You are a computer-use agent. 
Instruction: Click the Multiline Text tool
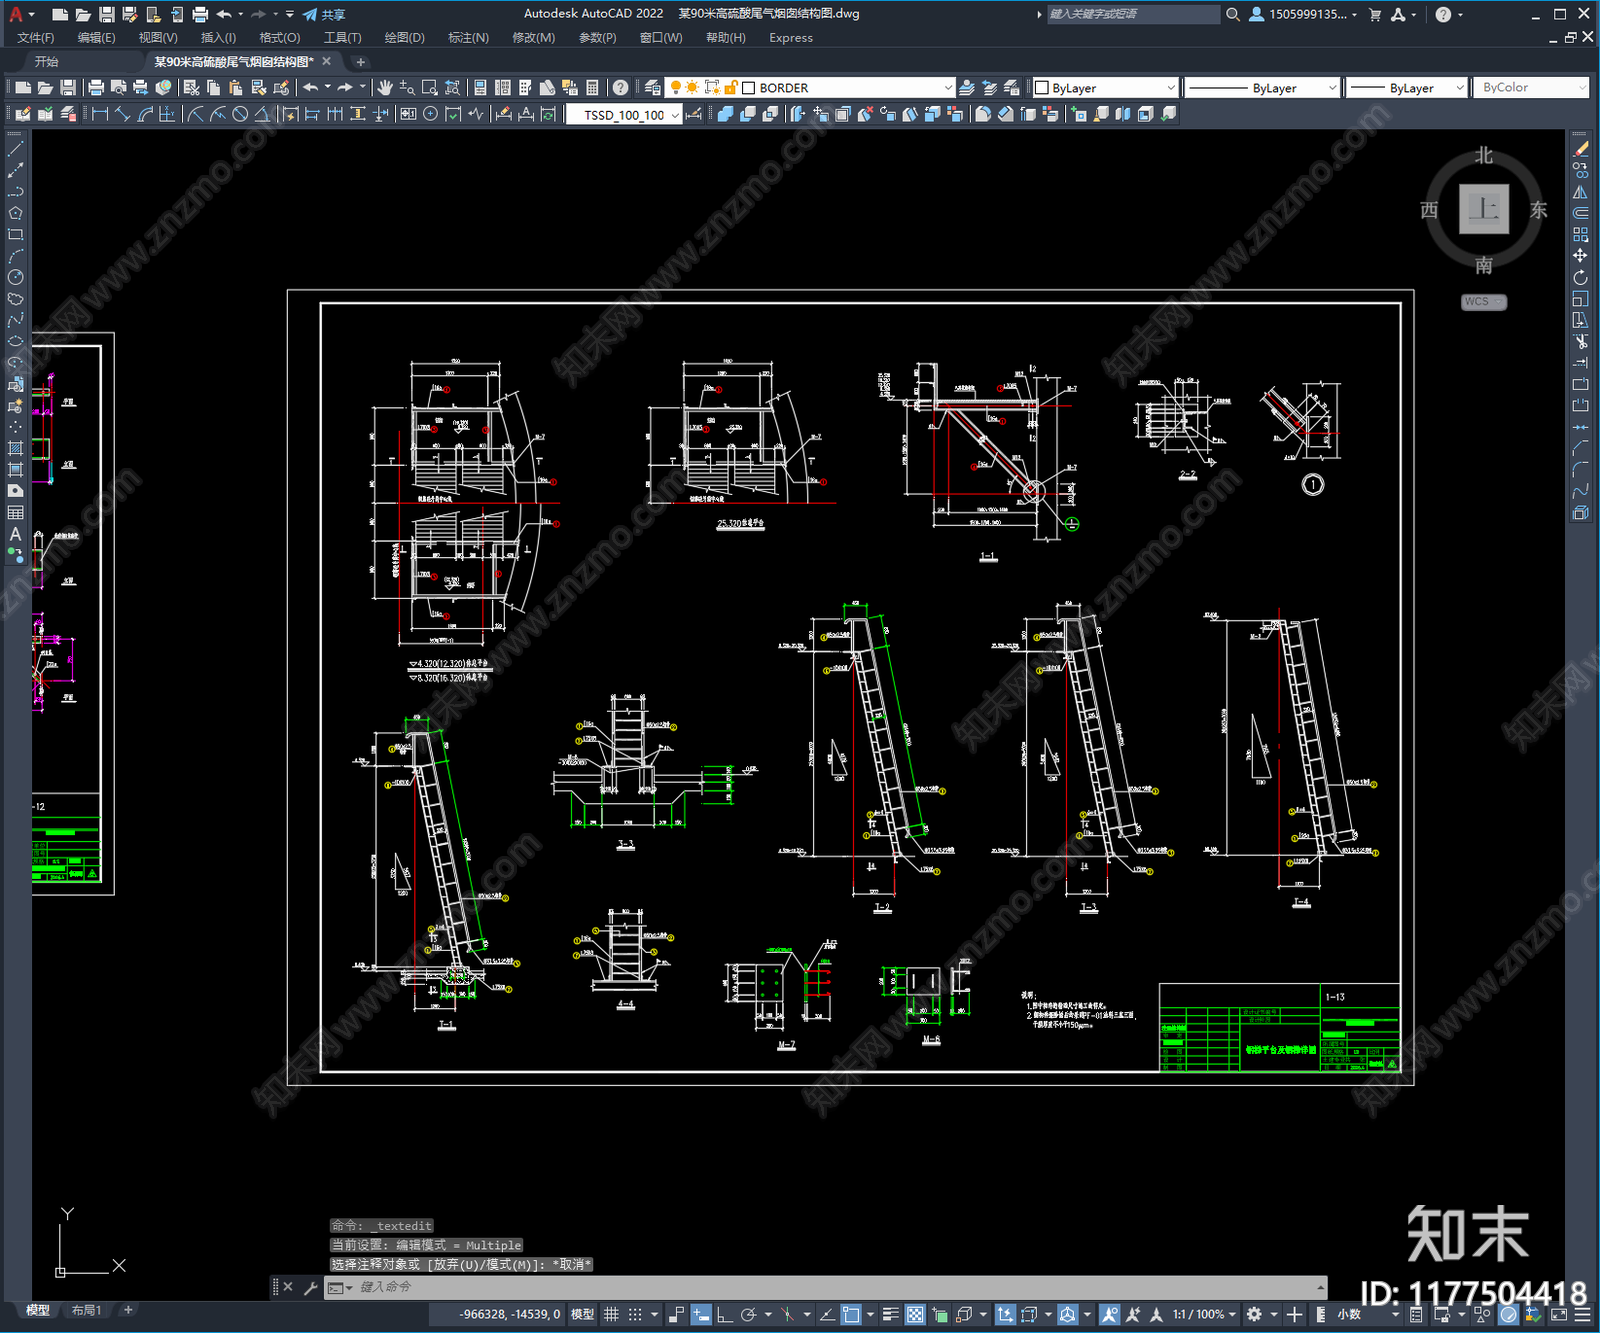(15, 534)
